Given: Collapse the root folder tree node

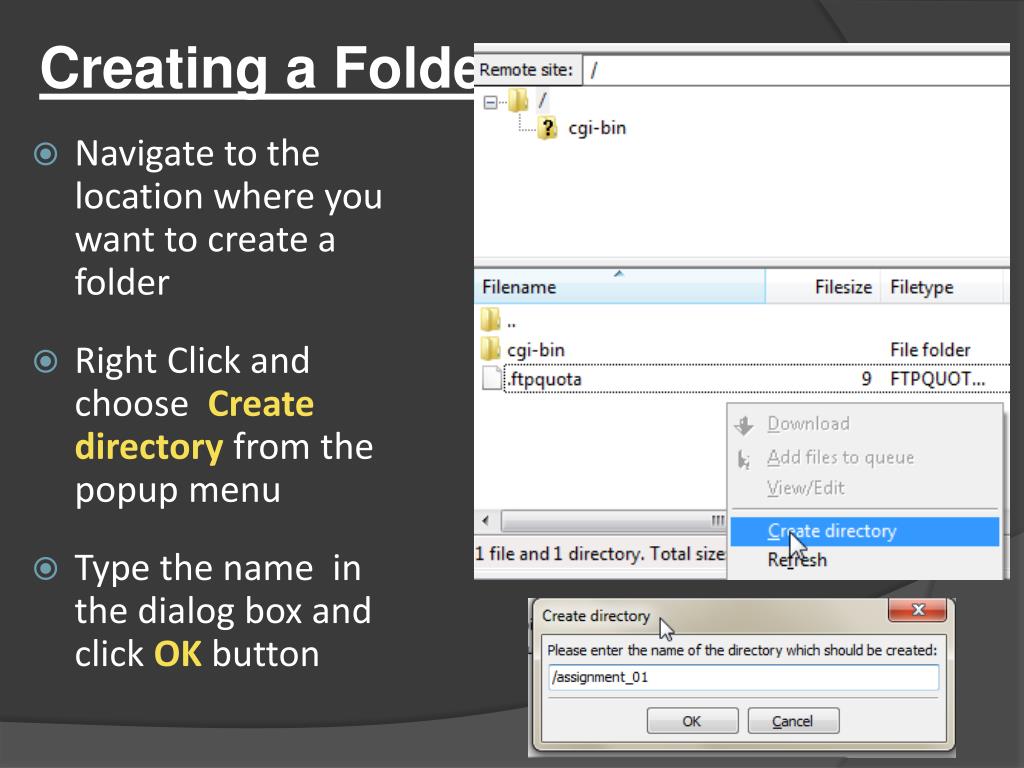Looking at the screenshot, I should [490, 103].
